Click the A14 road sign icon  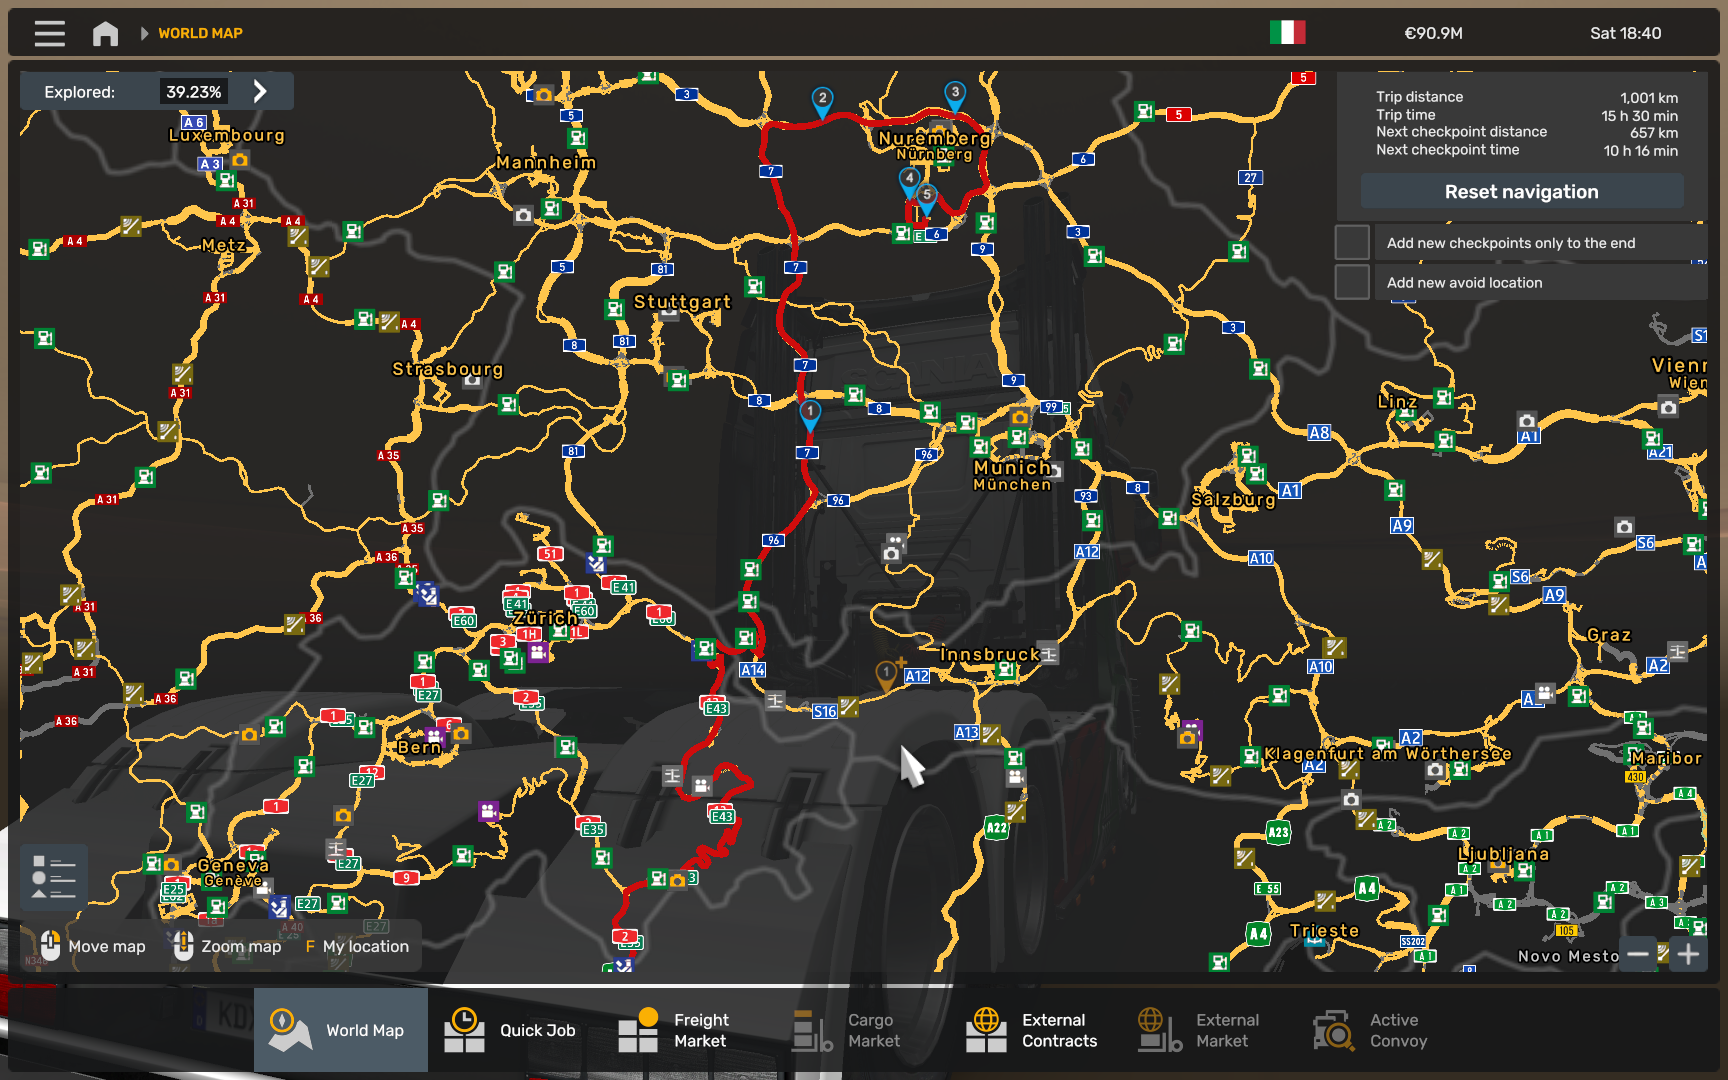[752, 670]
